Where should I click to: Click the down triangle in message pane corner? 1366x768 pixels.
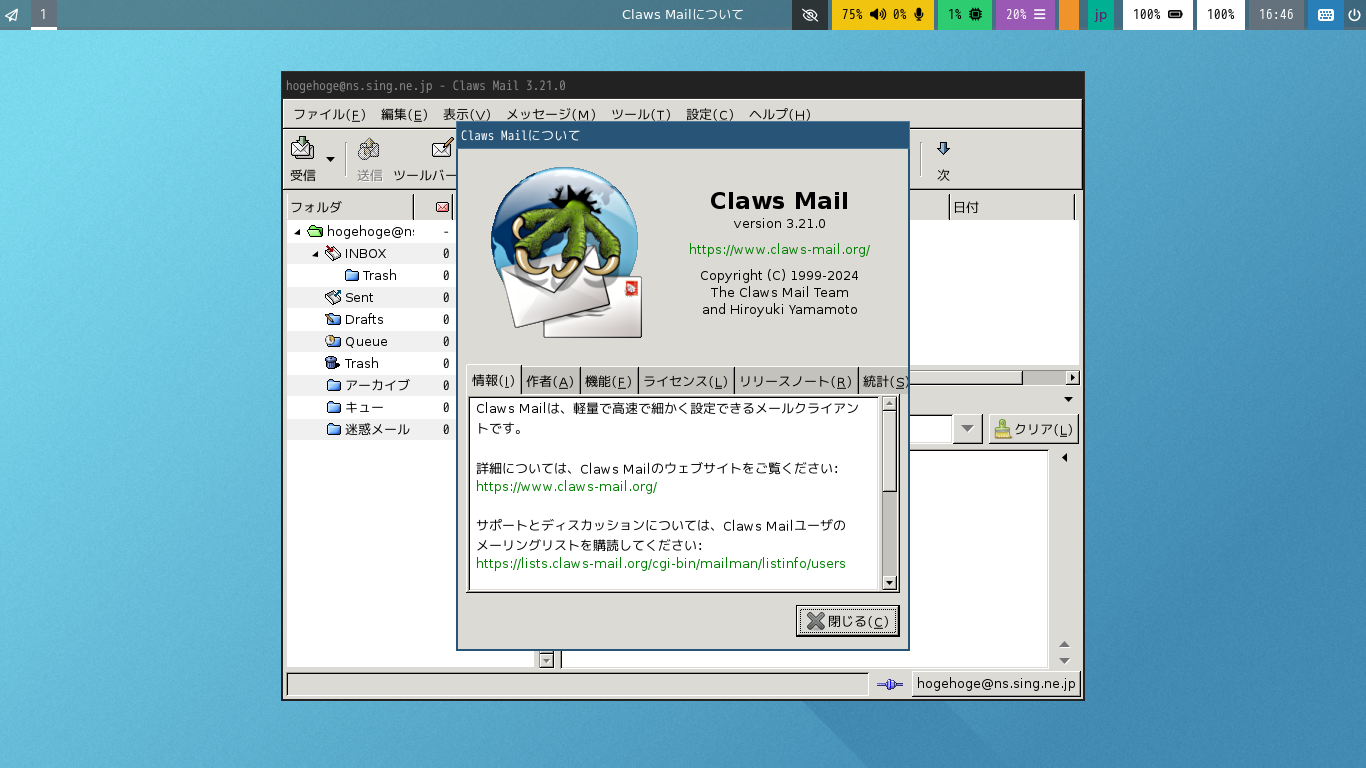point(1064,661)
